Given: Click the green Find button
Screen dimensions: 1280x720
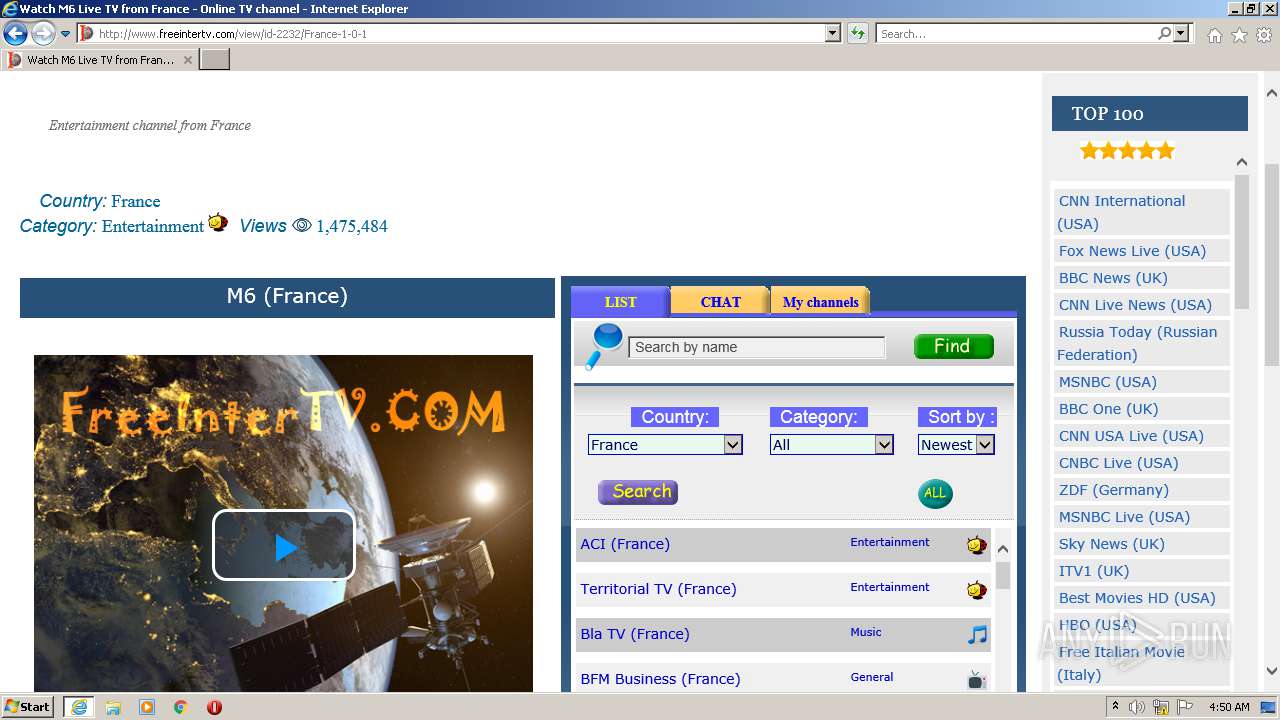Looking at the screenshot, I should coord(954,346).
